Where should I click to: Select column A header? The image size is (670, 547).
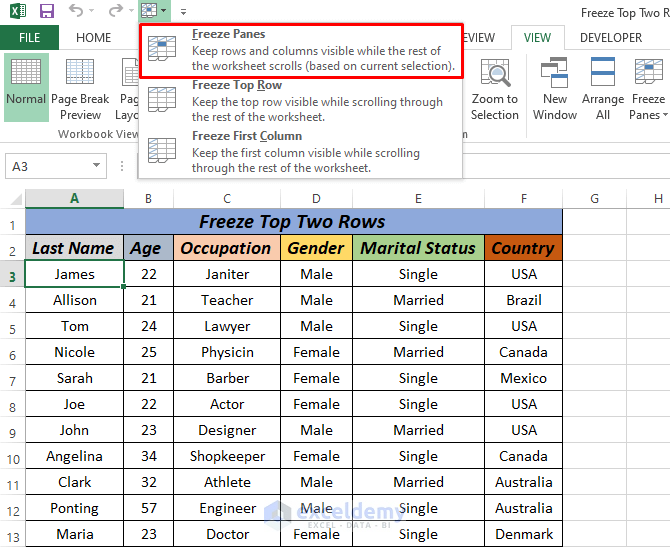click(74, 199)
